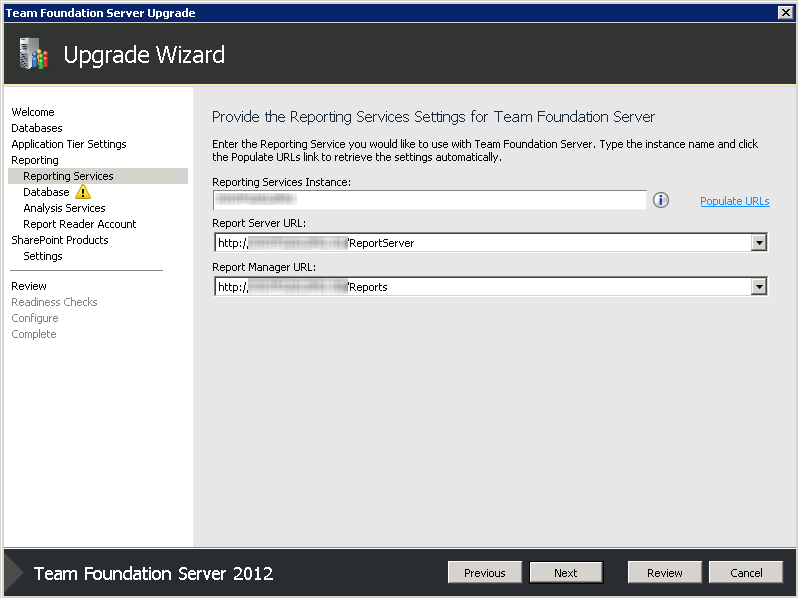Open the Report Server URL dropdown arrow

click(x=759, y=243)
